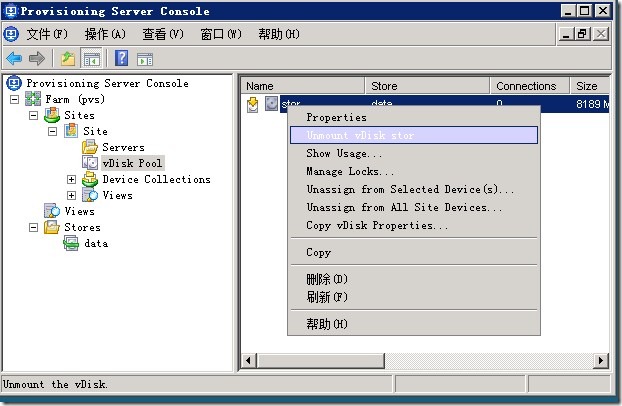Collapse the Sites tree node
The height and width of the screenshot is (406, 622).
point(34,115)
